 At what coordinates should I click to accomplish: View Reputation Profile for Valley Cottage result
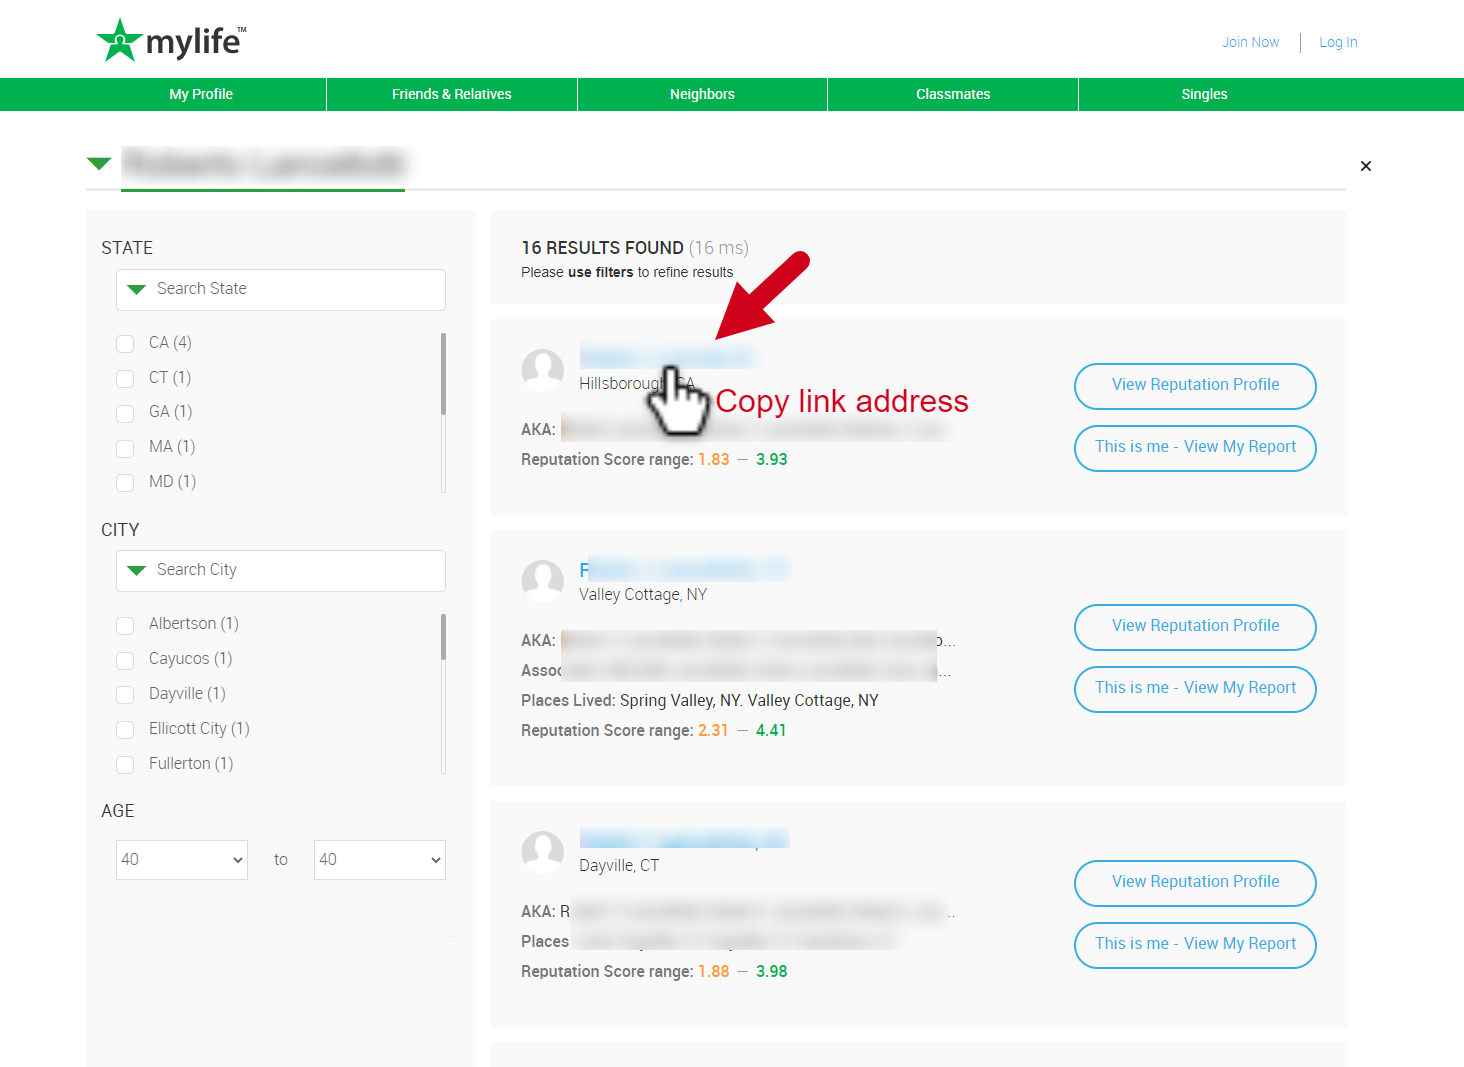tap(1195, 627)
